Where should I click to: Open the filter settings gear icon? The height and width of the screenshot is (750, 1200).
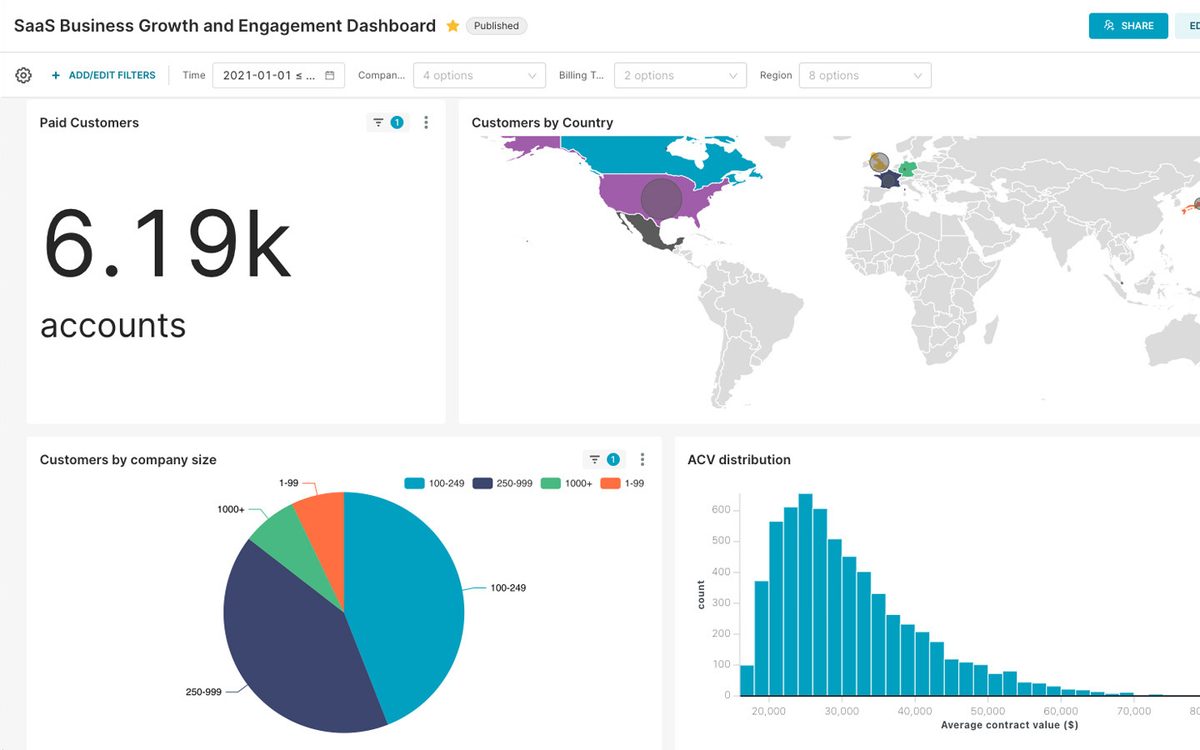click(x=24, y=75)
